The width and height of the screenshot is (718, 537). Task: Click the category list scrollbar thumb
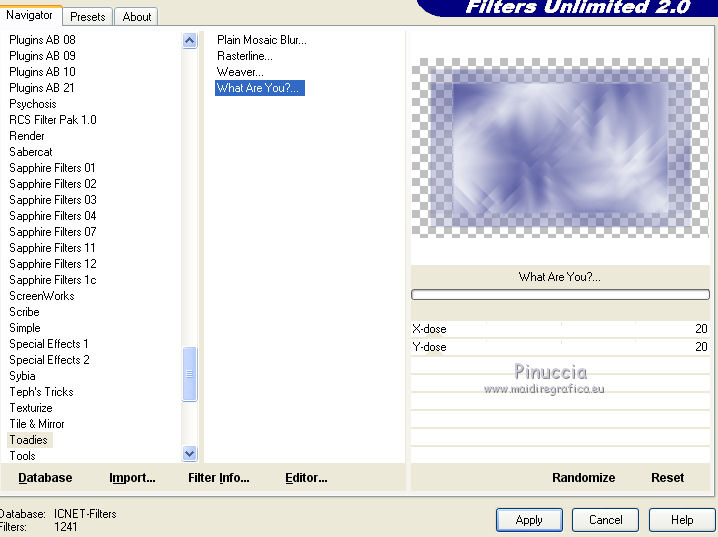pos(190,374)
